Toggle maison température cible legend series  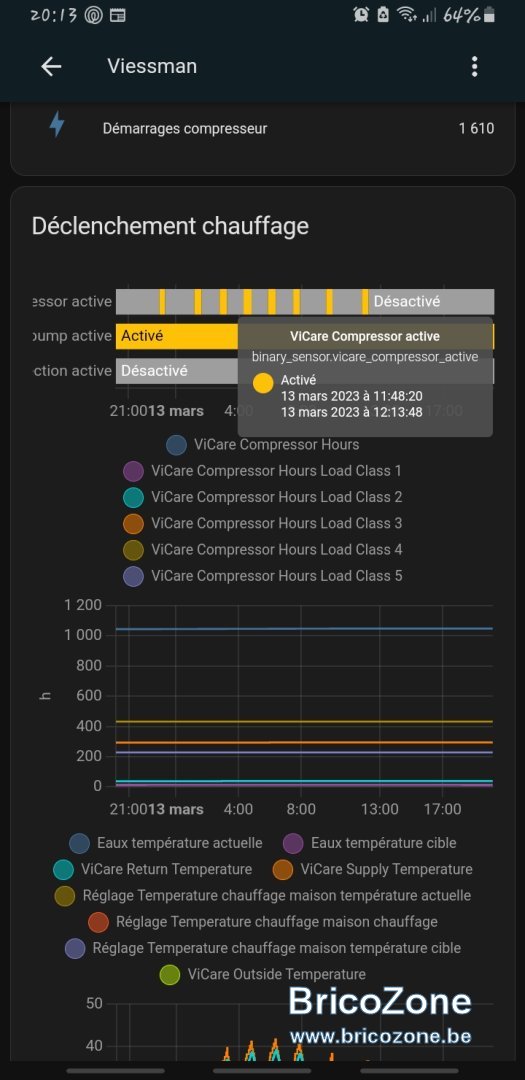pos(262,948)
